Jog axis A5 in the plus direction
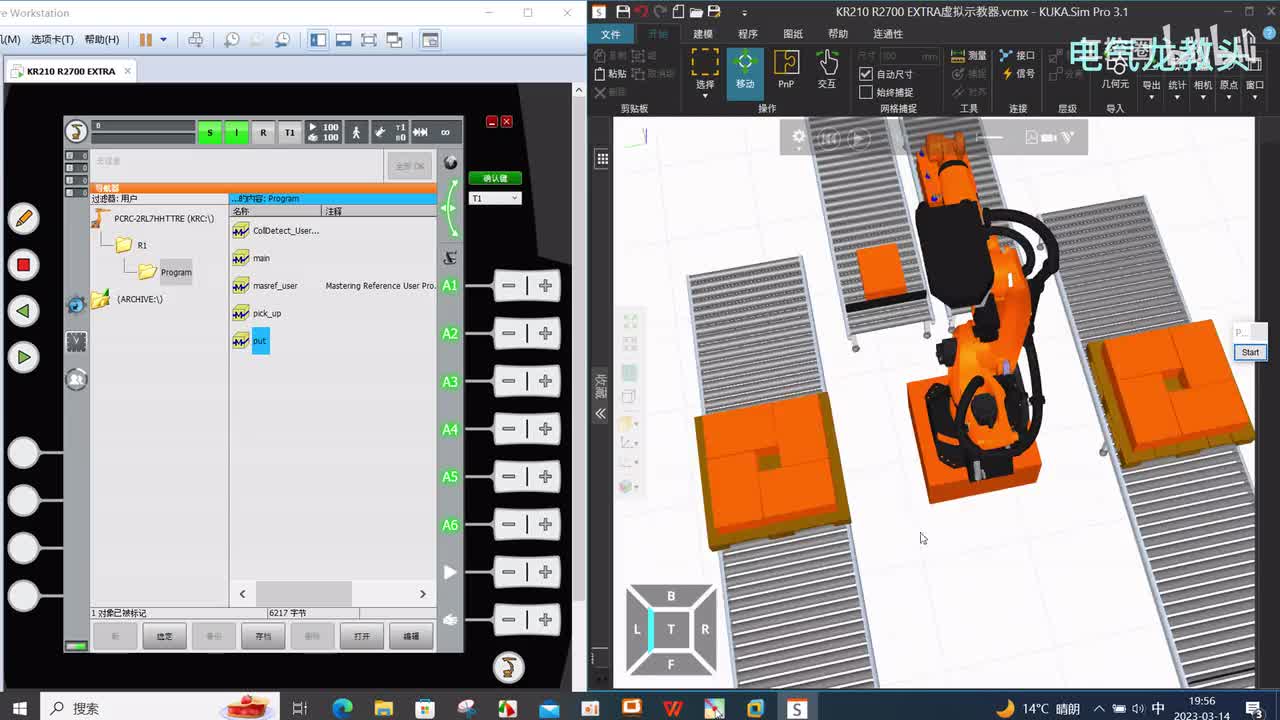Image resolution: width=1280 pixels, height=720 pixels. coord(545,476)
